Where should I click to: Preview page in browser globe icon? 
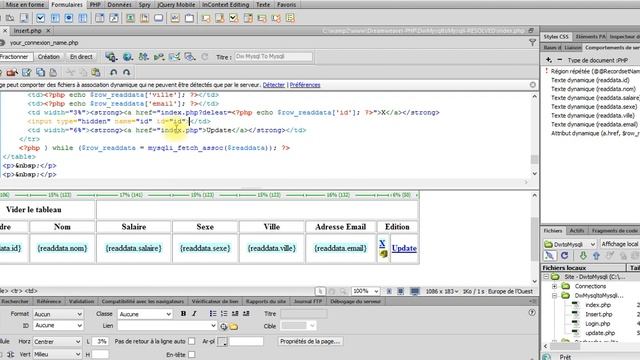(x=128, y=57)
